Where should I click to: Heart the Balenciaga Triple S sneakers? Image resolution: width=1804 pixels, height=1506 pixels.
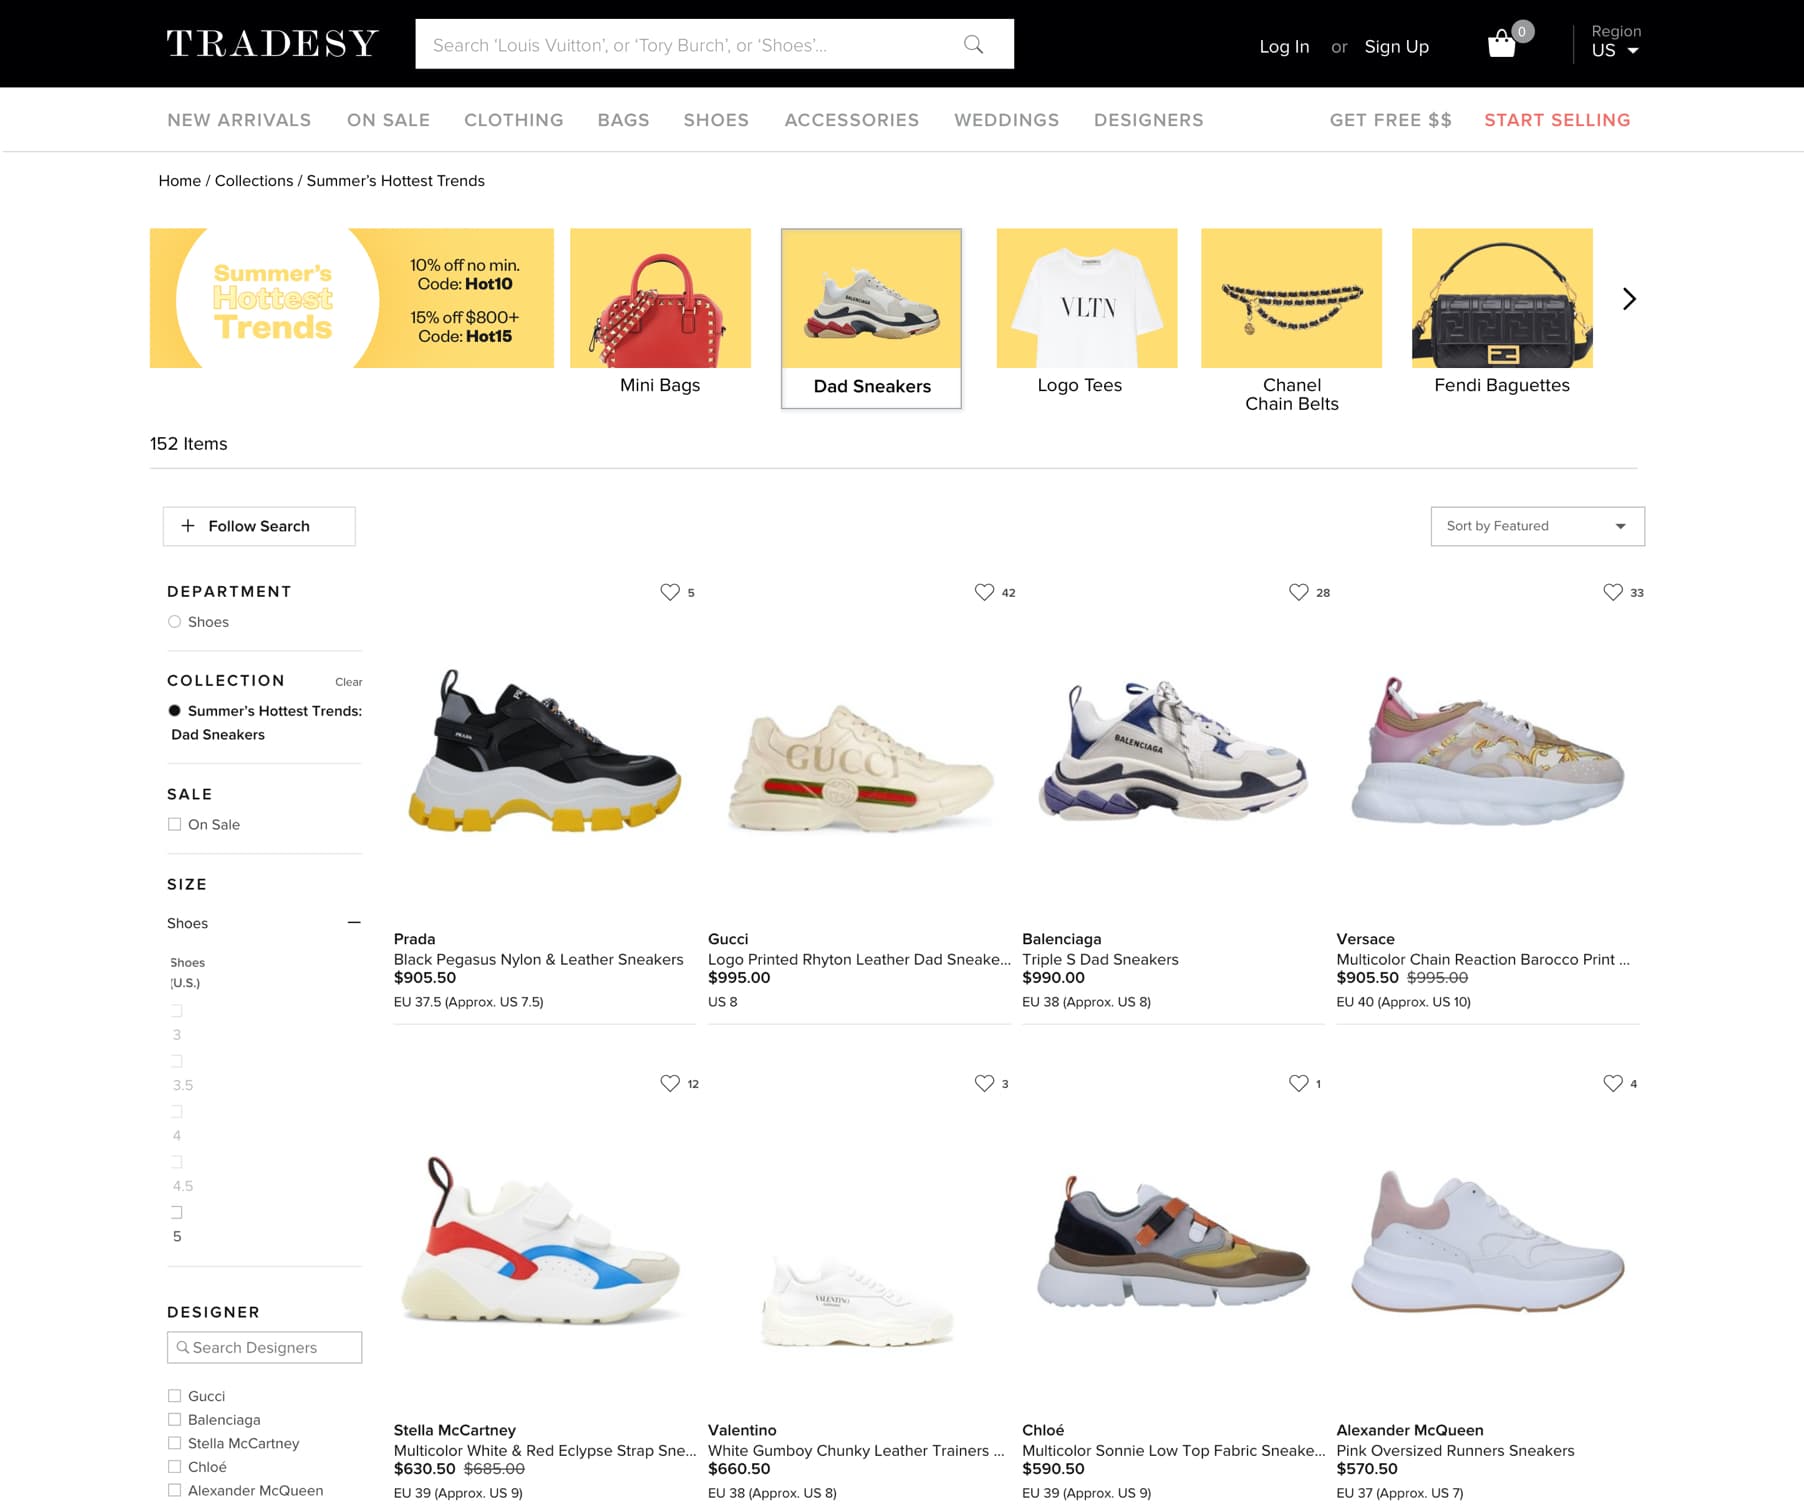pos(1298,592)
